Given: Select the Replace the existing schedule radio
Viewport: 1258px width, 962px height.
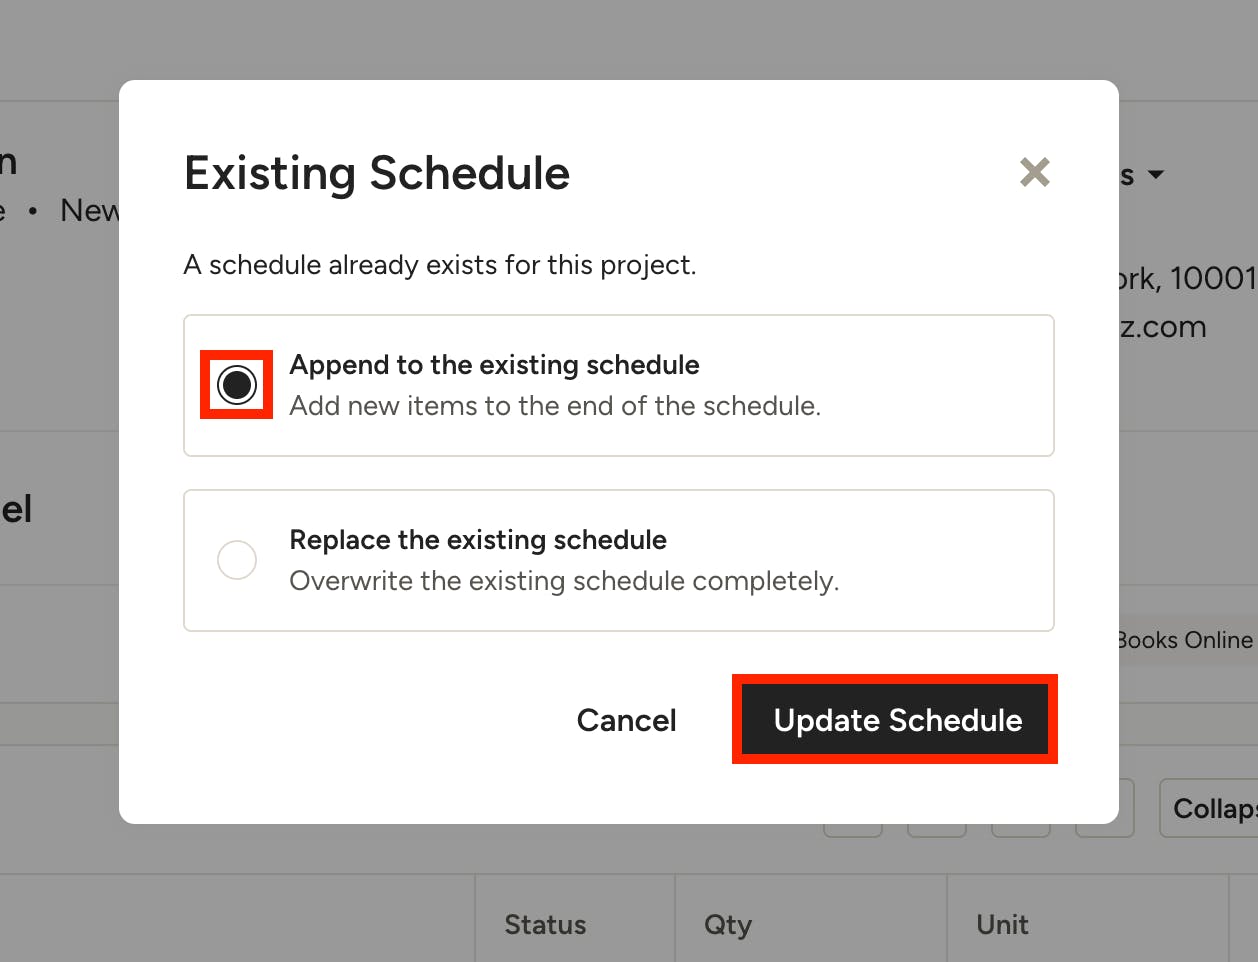Looking at the screenshot, I should (237, 560).
